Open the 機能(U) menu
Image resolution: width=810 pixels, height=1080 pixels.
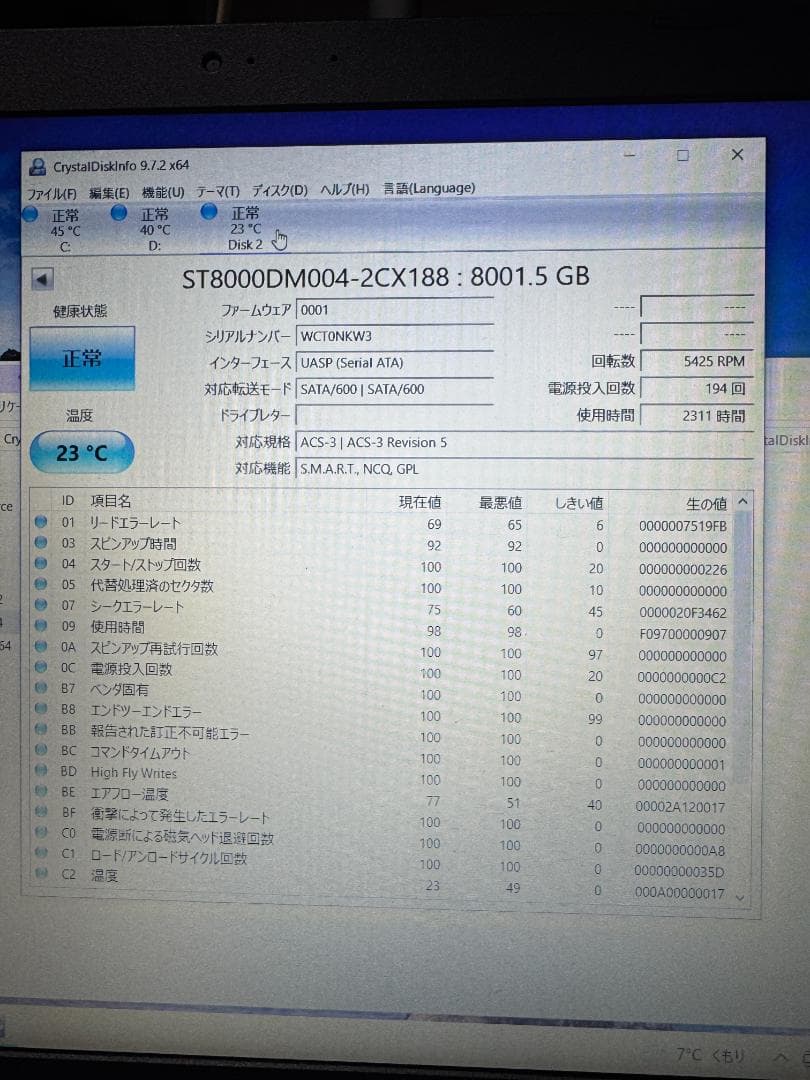click(x=163, y=192)
